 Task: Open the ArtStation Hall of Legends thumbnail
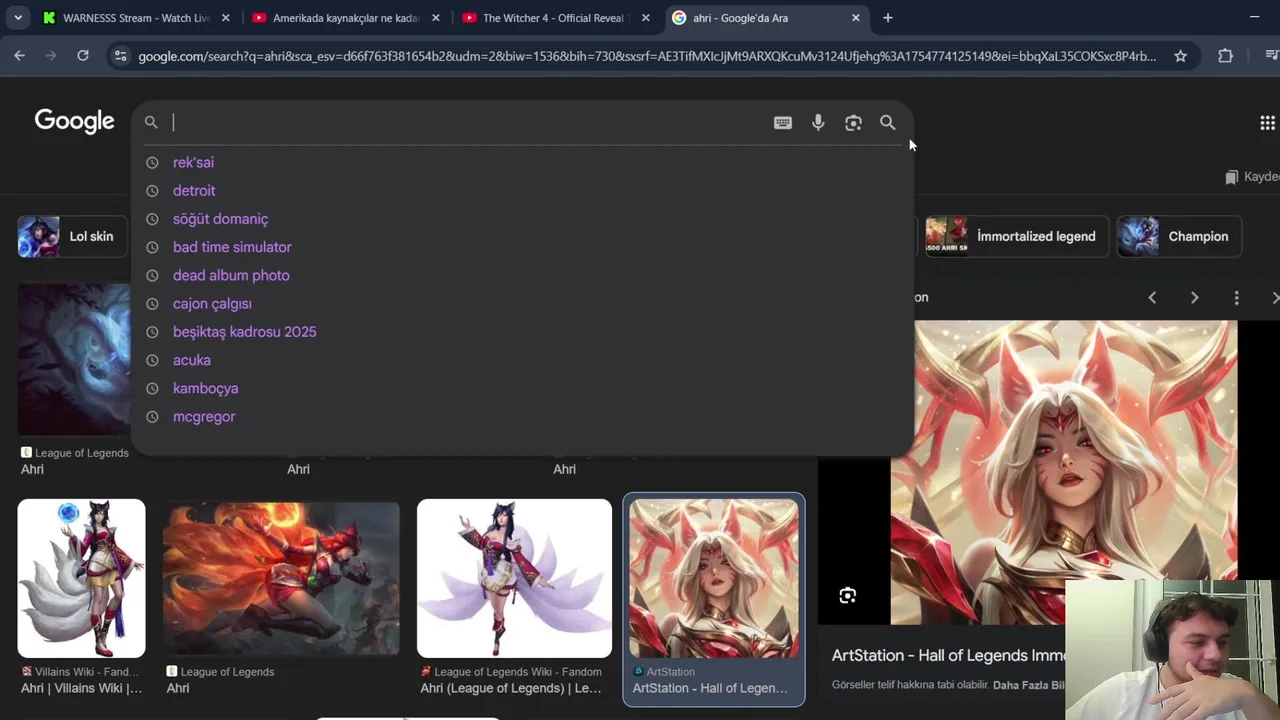pos(714,578)
